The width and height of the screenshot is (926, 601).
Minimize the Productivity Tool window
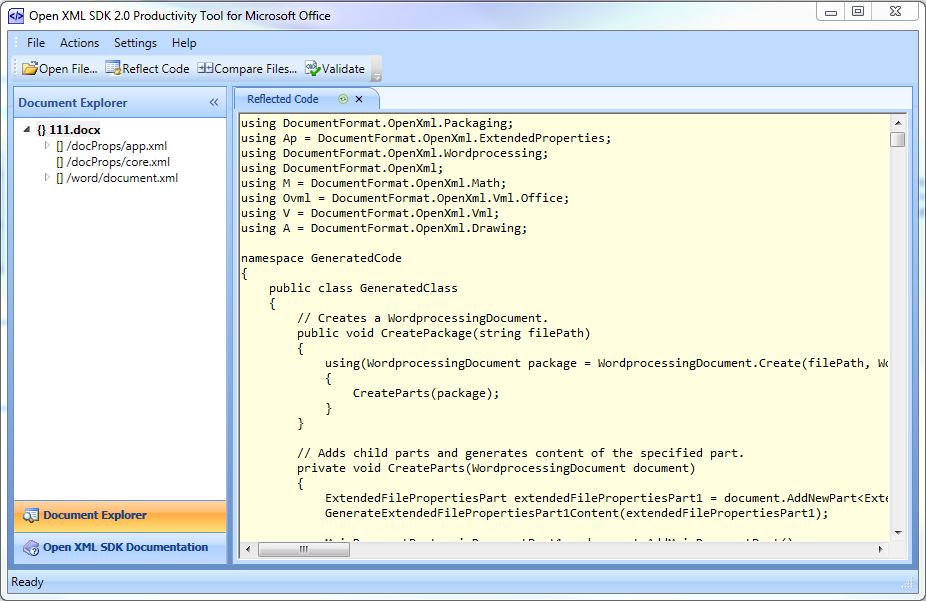point(830,12)
